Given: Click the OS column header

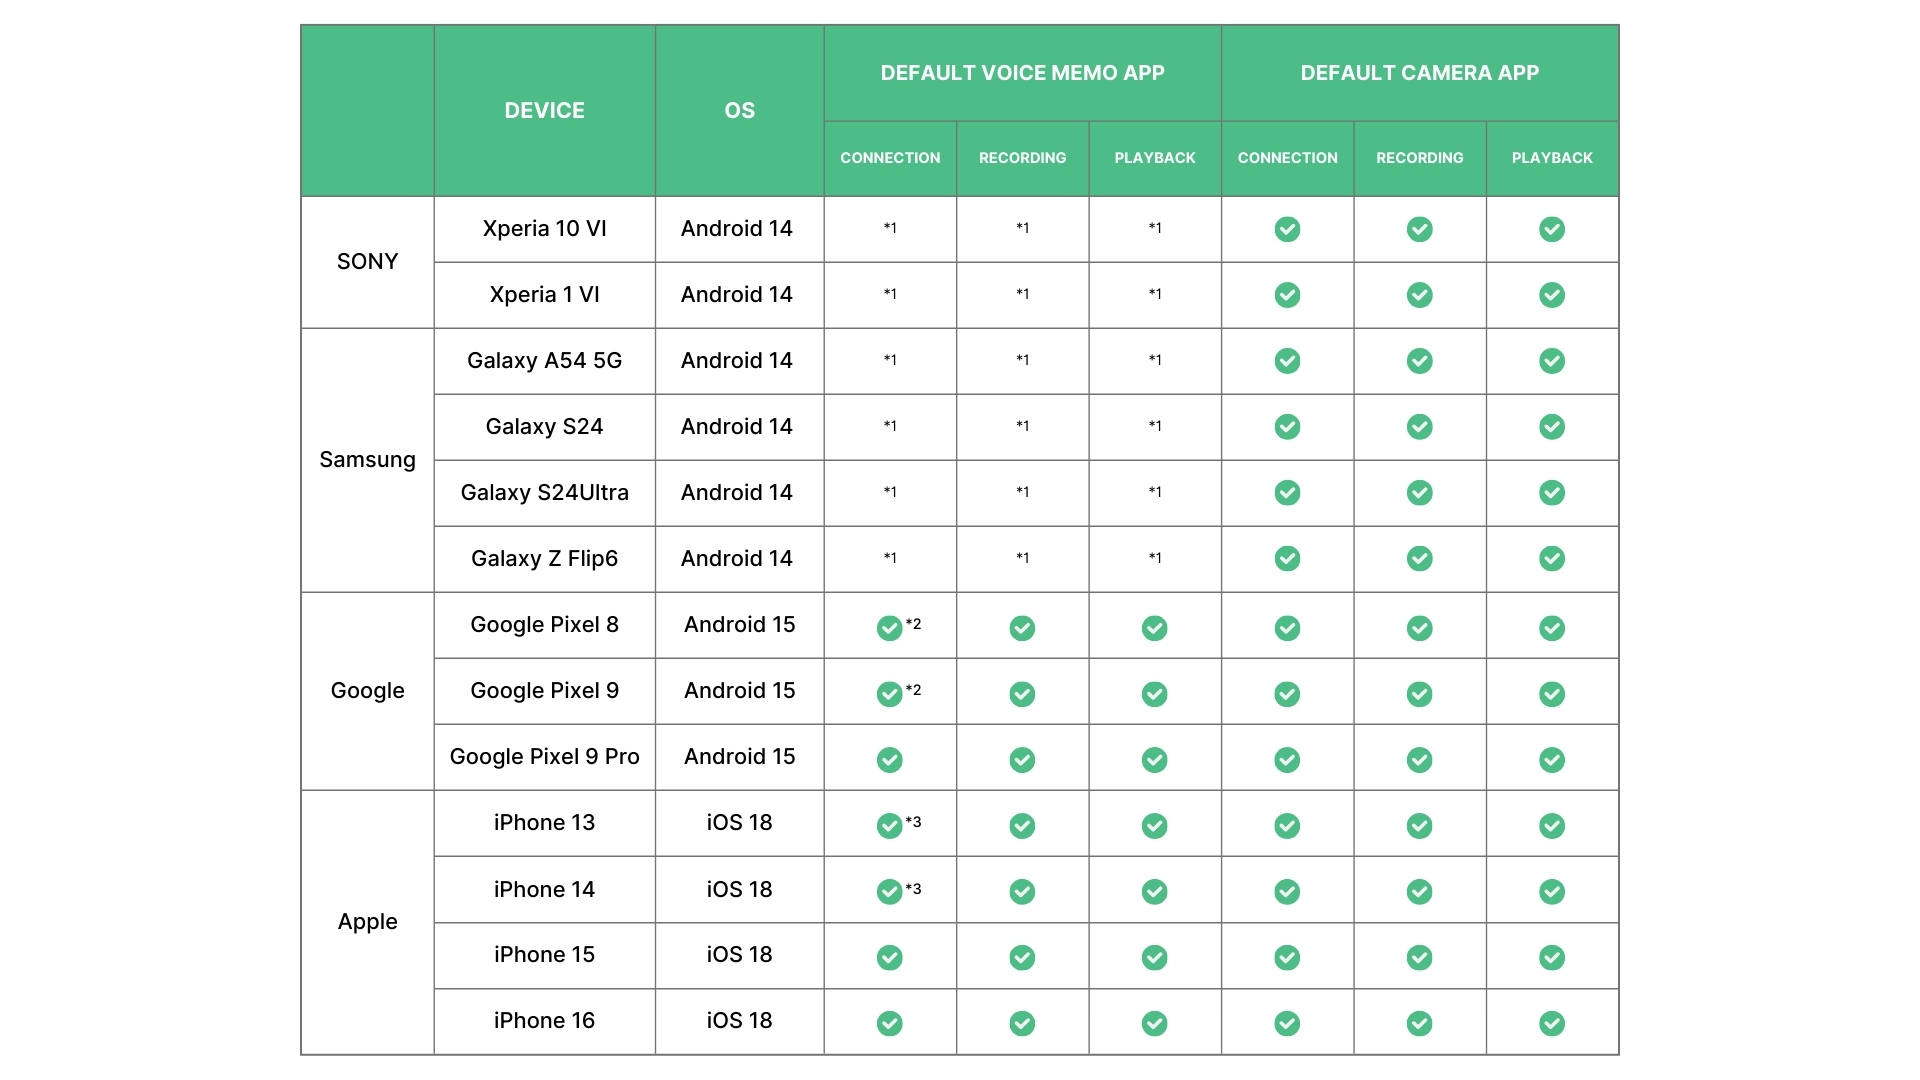Looking at the screenshot, I should [x=739, y=111].
